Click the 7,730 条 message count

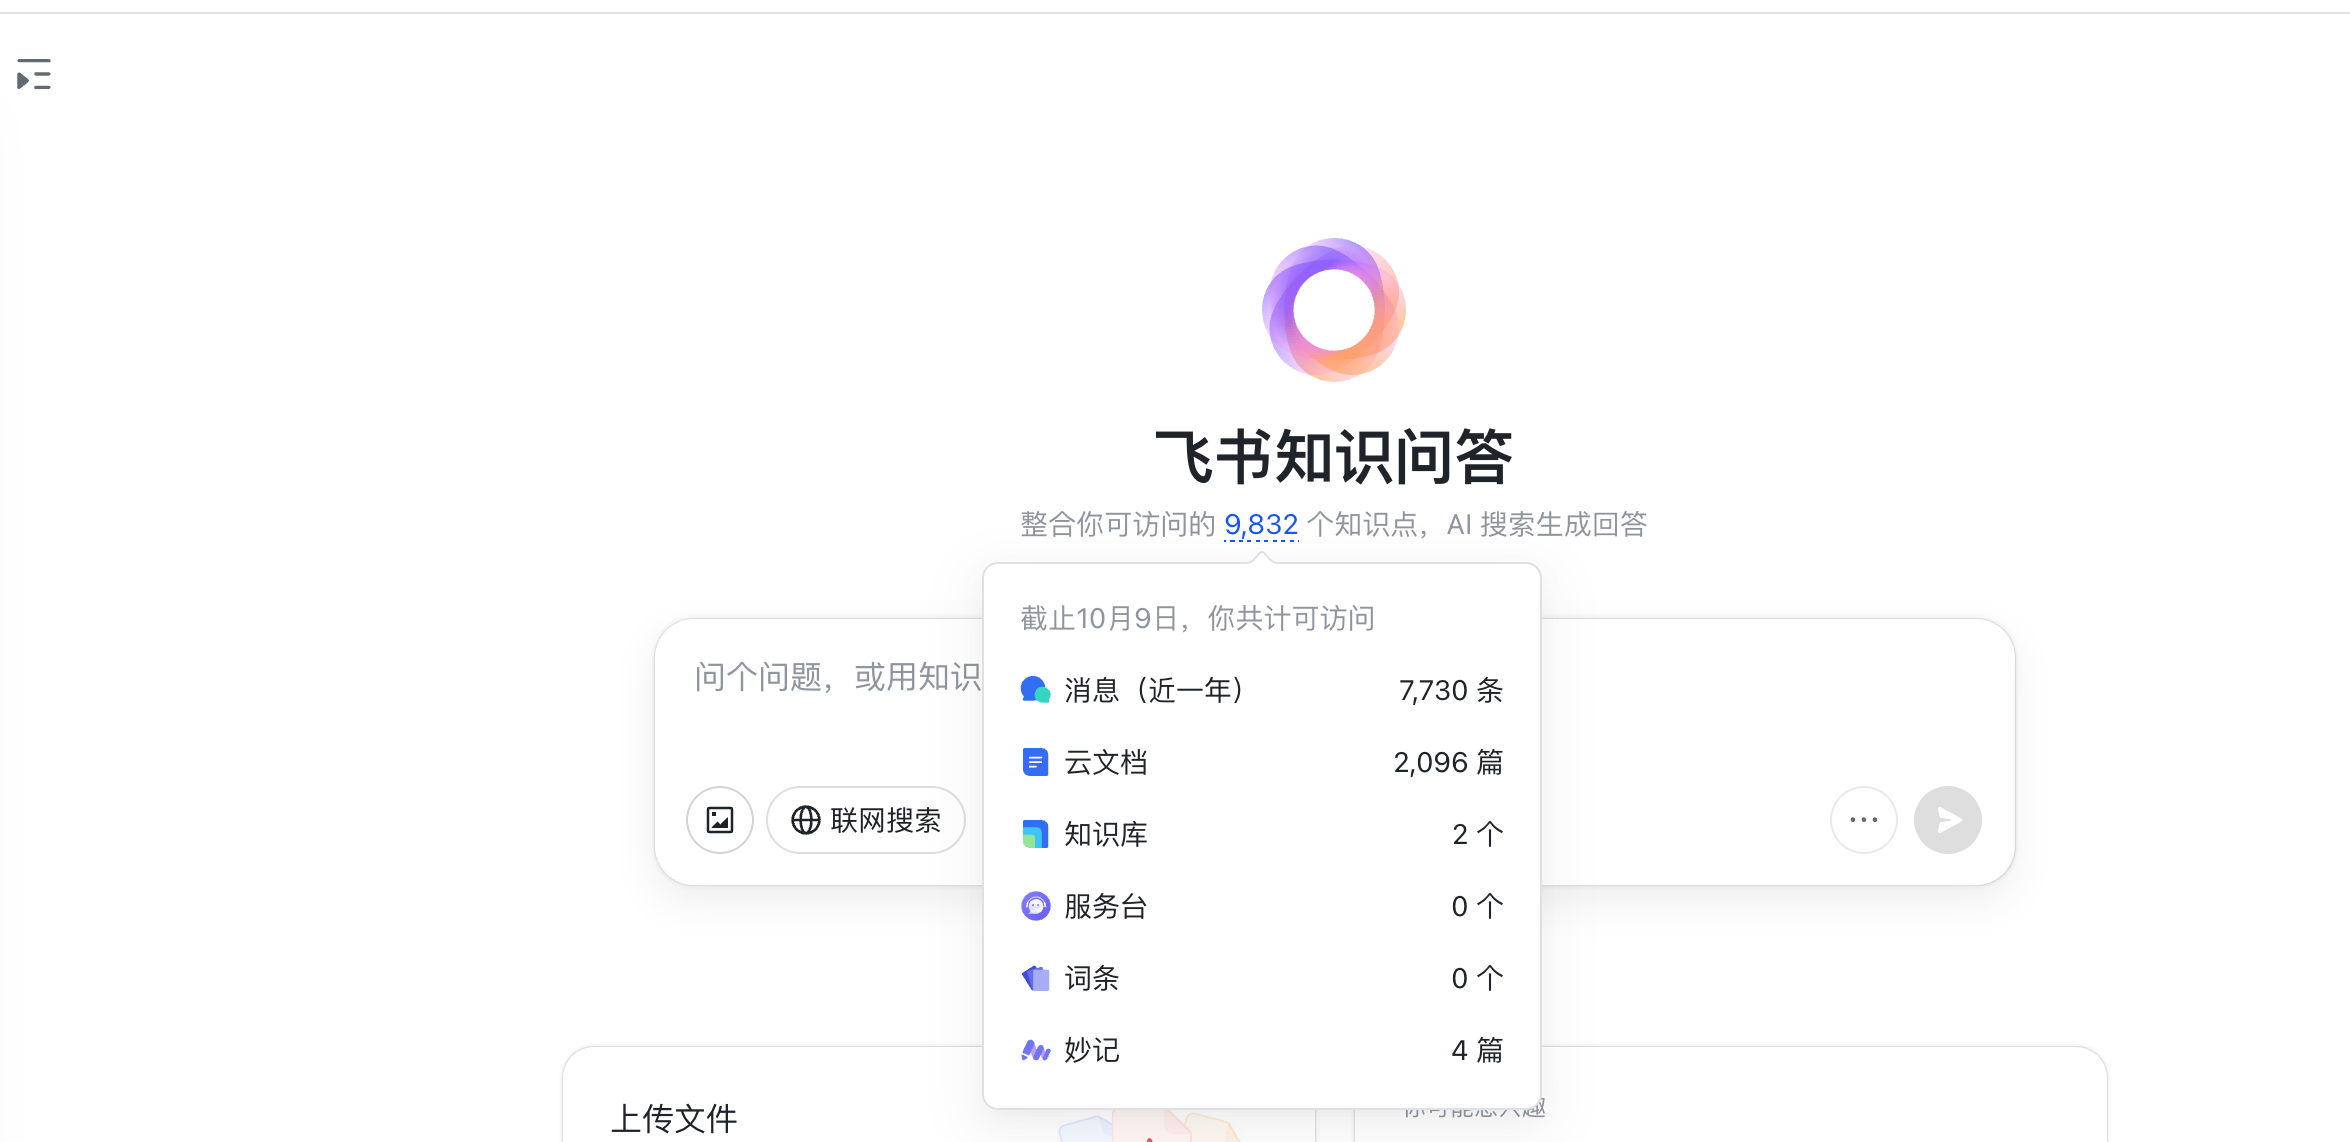coord(1450,690)
